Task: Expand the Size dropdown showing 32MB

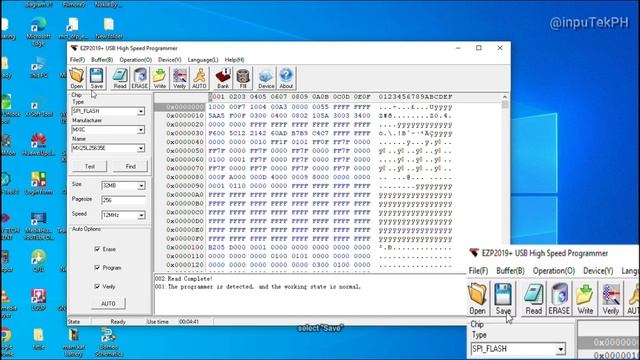Action: click(x=141, y=186)
